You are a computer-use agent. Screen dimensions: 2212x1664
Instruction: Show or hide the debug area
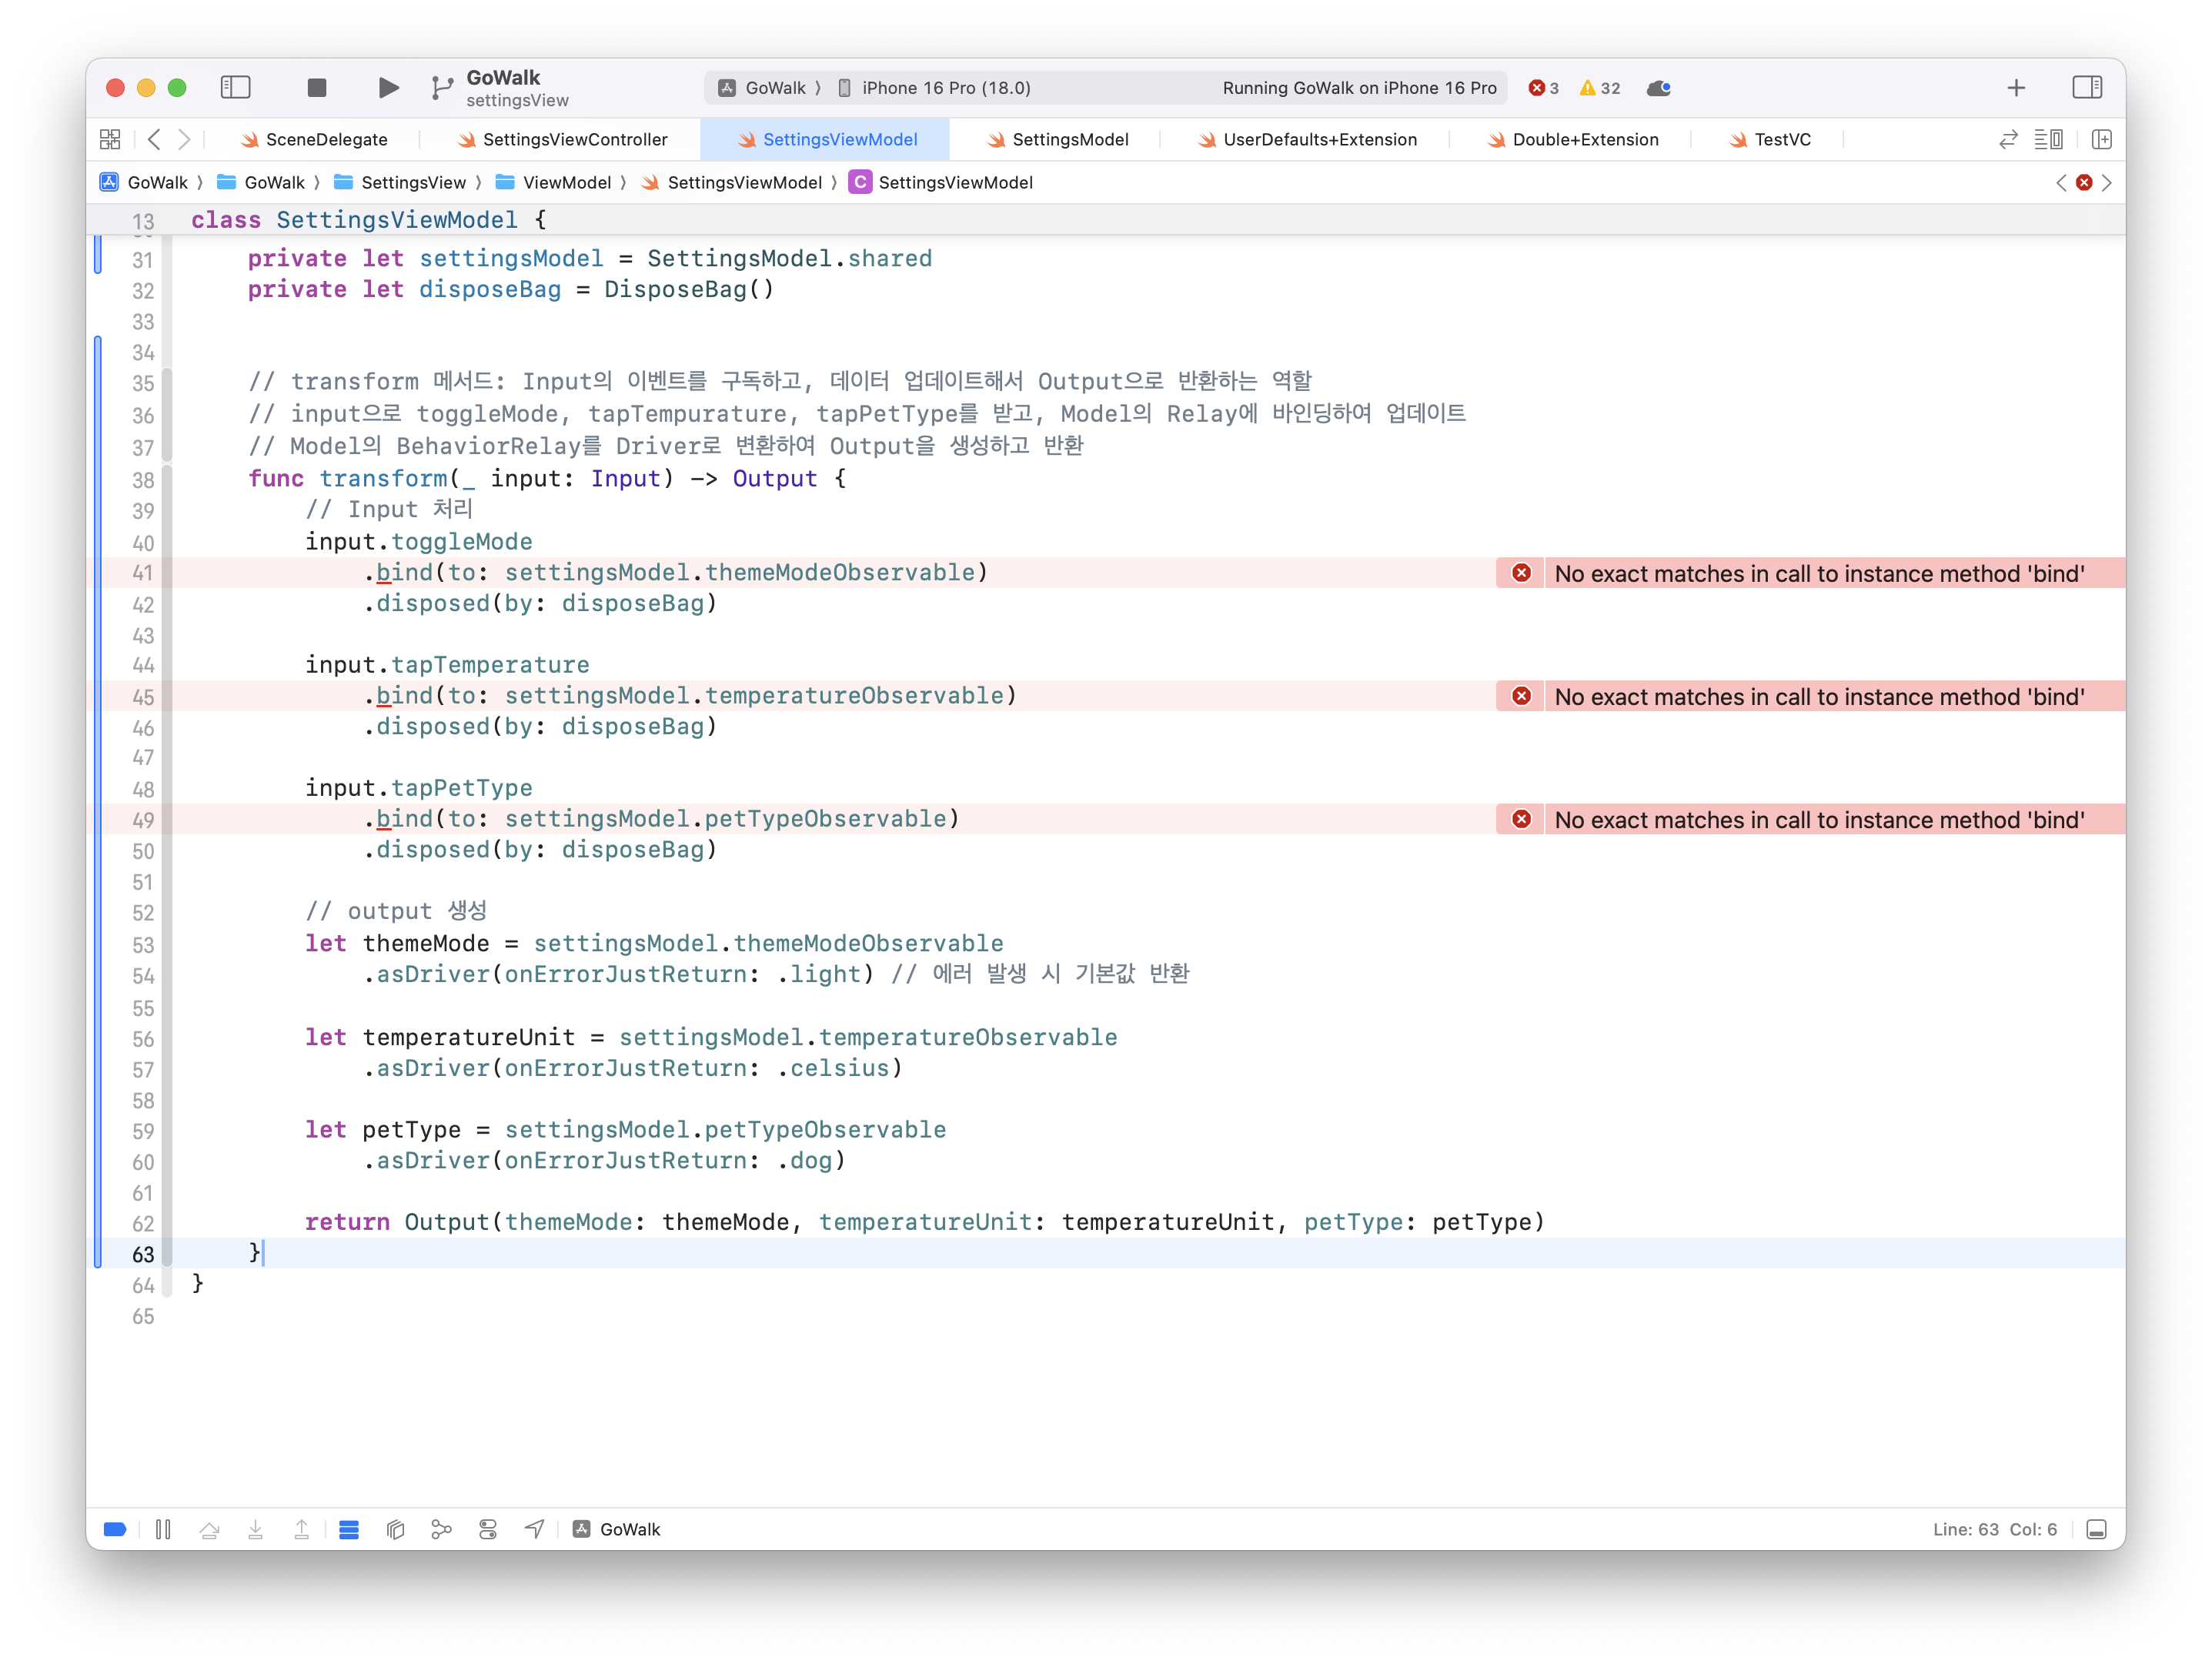(x=2097, y=1529)
